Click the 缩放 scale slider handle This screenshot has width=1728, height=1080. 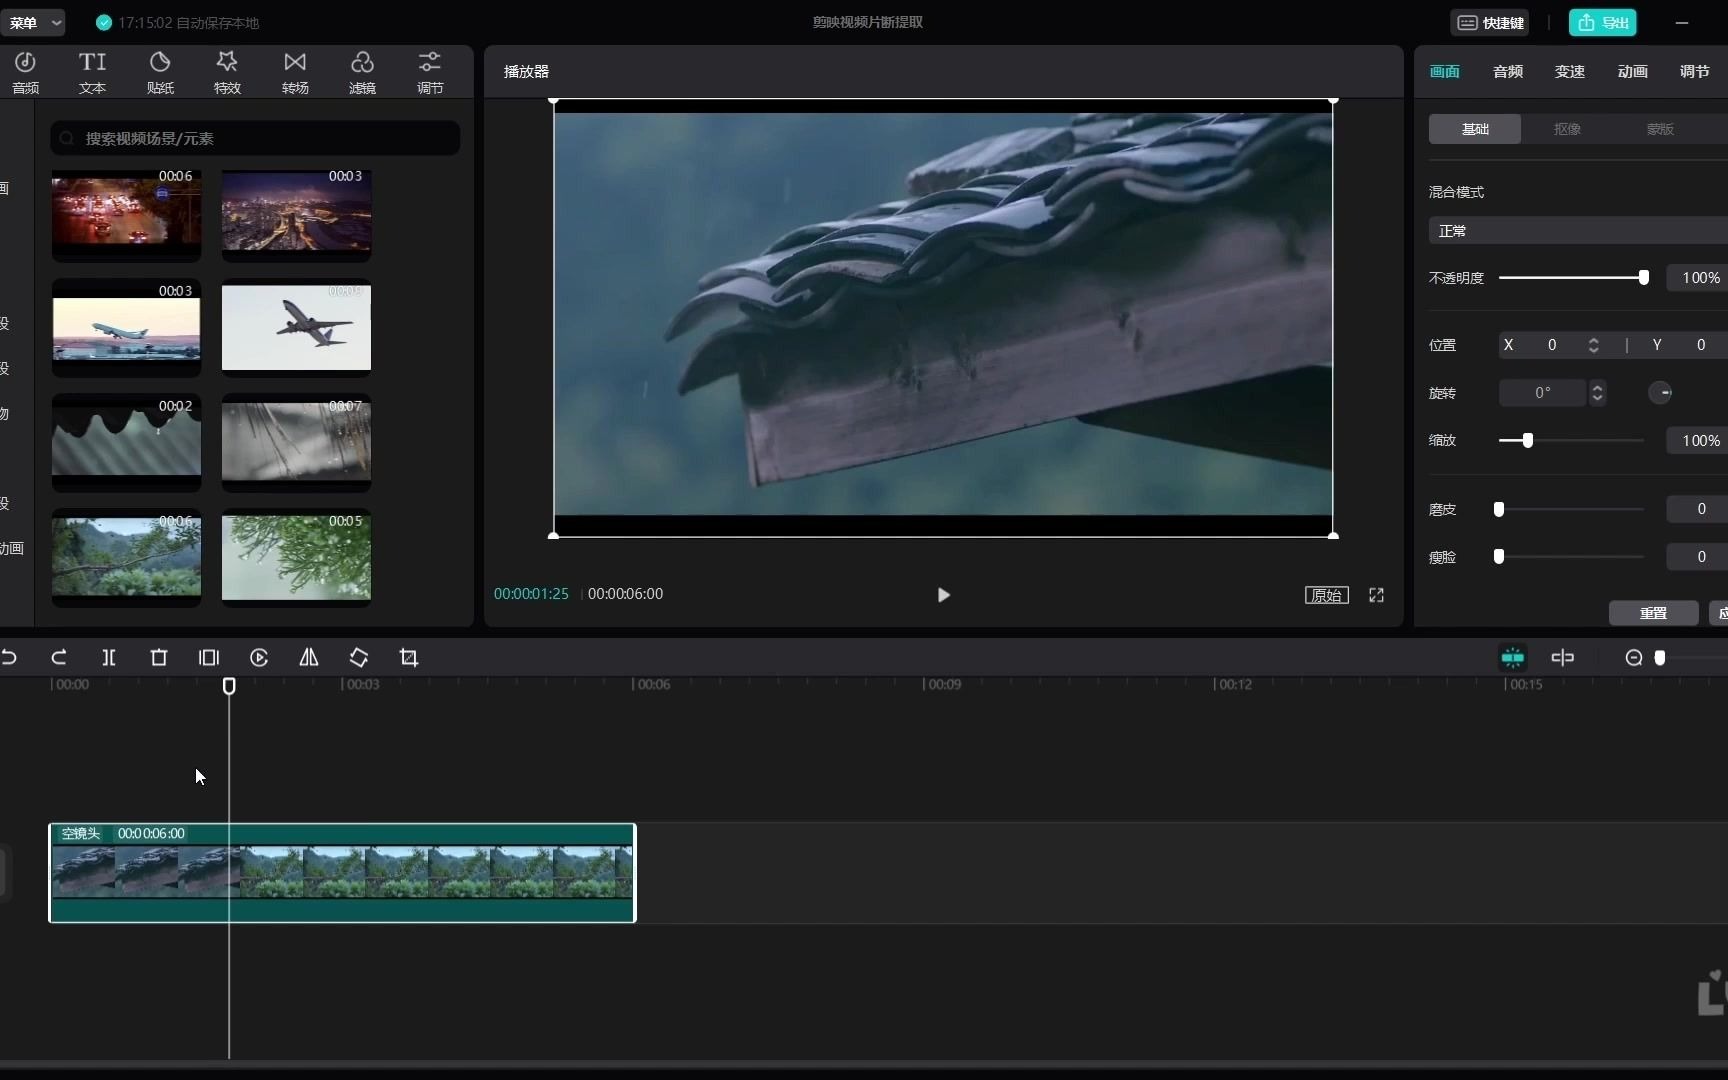(x=1528, y=440)
